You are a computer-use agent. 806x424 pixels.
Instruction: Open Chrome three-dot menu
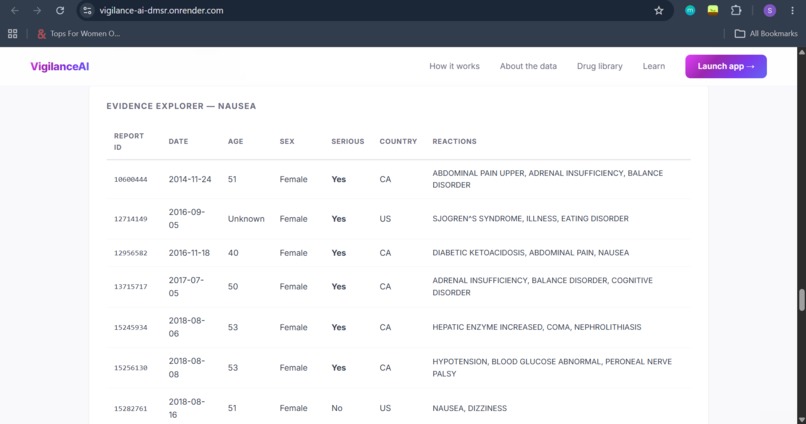[792, 10]
